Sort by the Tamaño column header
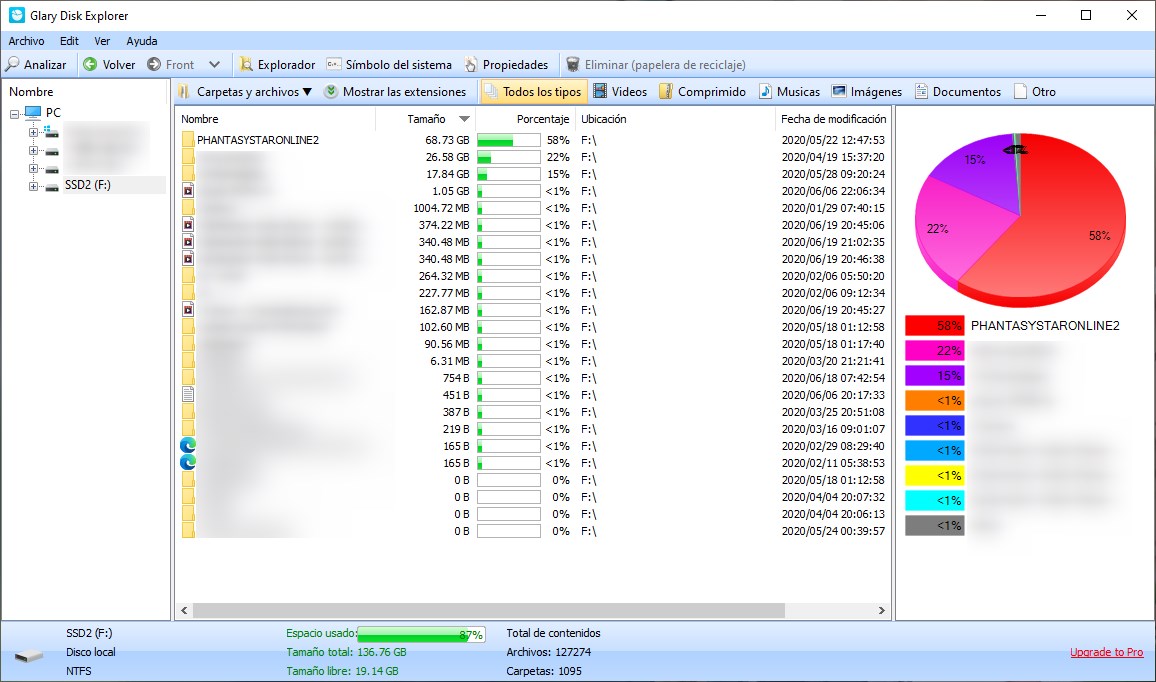This screenshot has height=682, width=1156. [x=425, y=119]
